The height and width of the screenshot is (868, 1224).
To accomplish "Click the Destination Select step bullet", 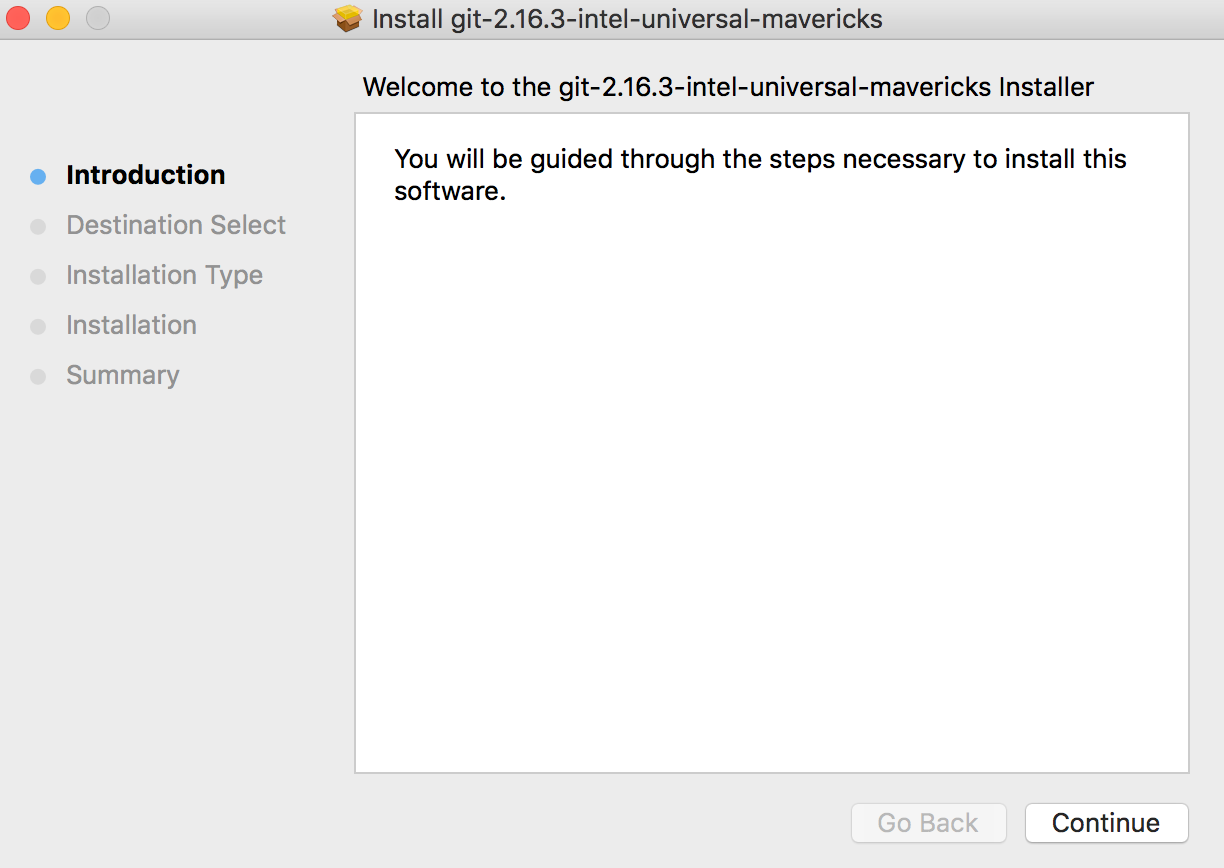I will click(x=38, y=225).
